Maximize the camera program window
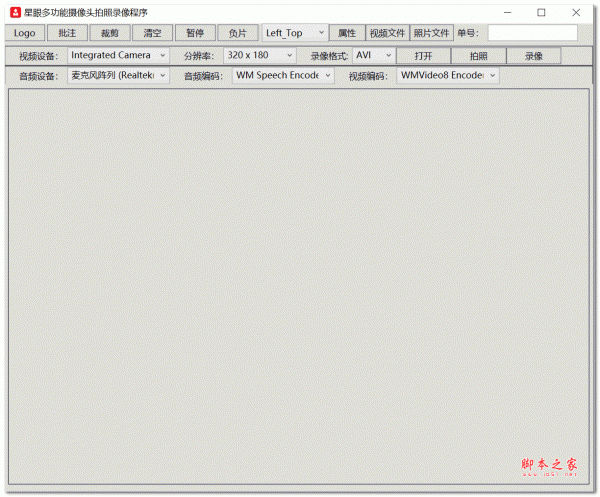 (541, 13)
